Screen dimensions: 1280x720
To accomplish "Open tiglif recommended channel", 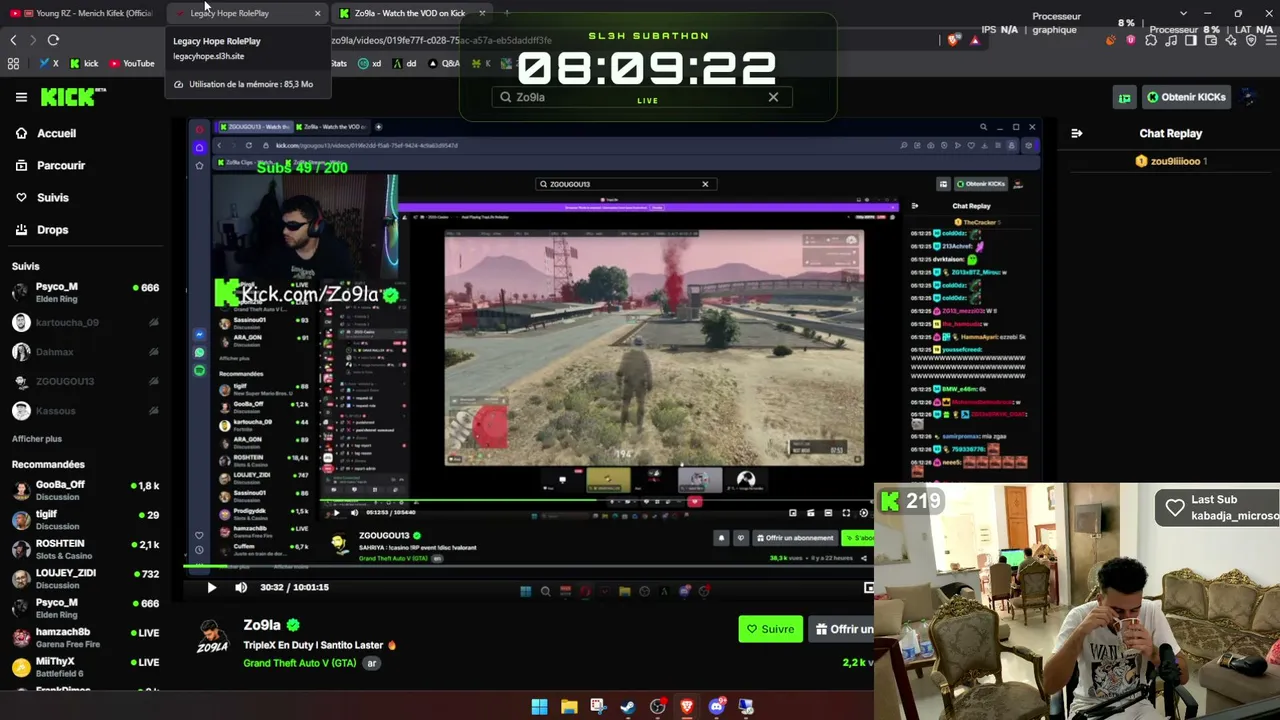I will (x=85, y=520).
